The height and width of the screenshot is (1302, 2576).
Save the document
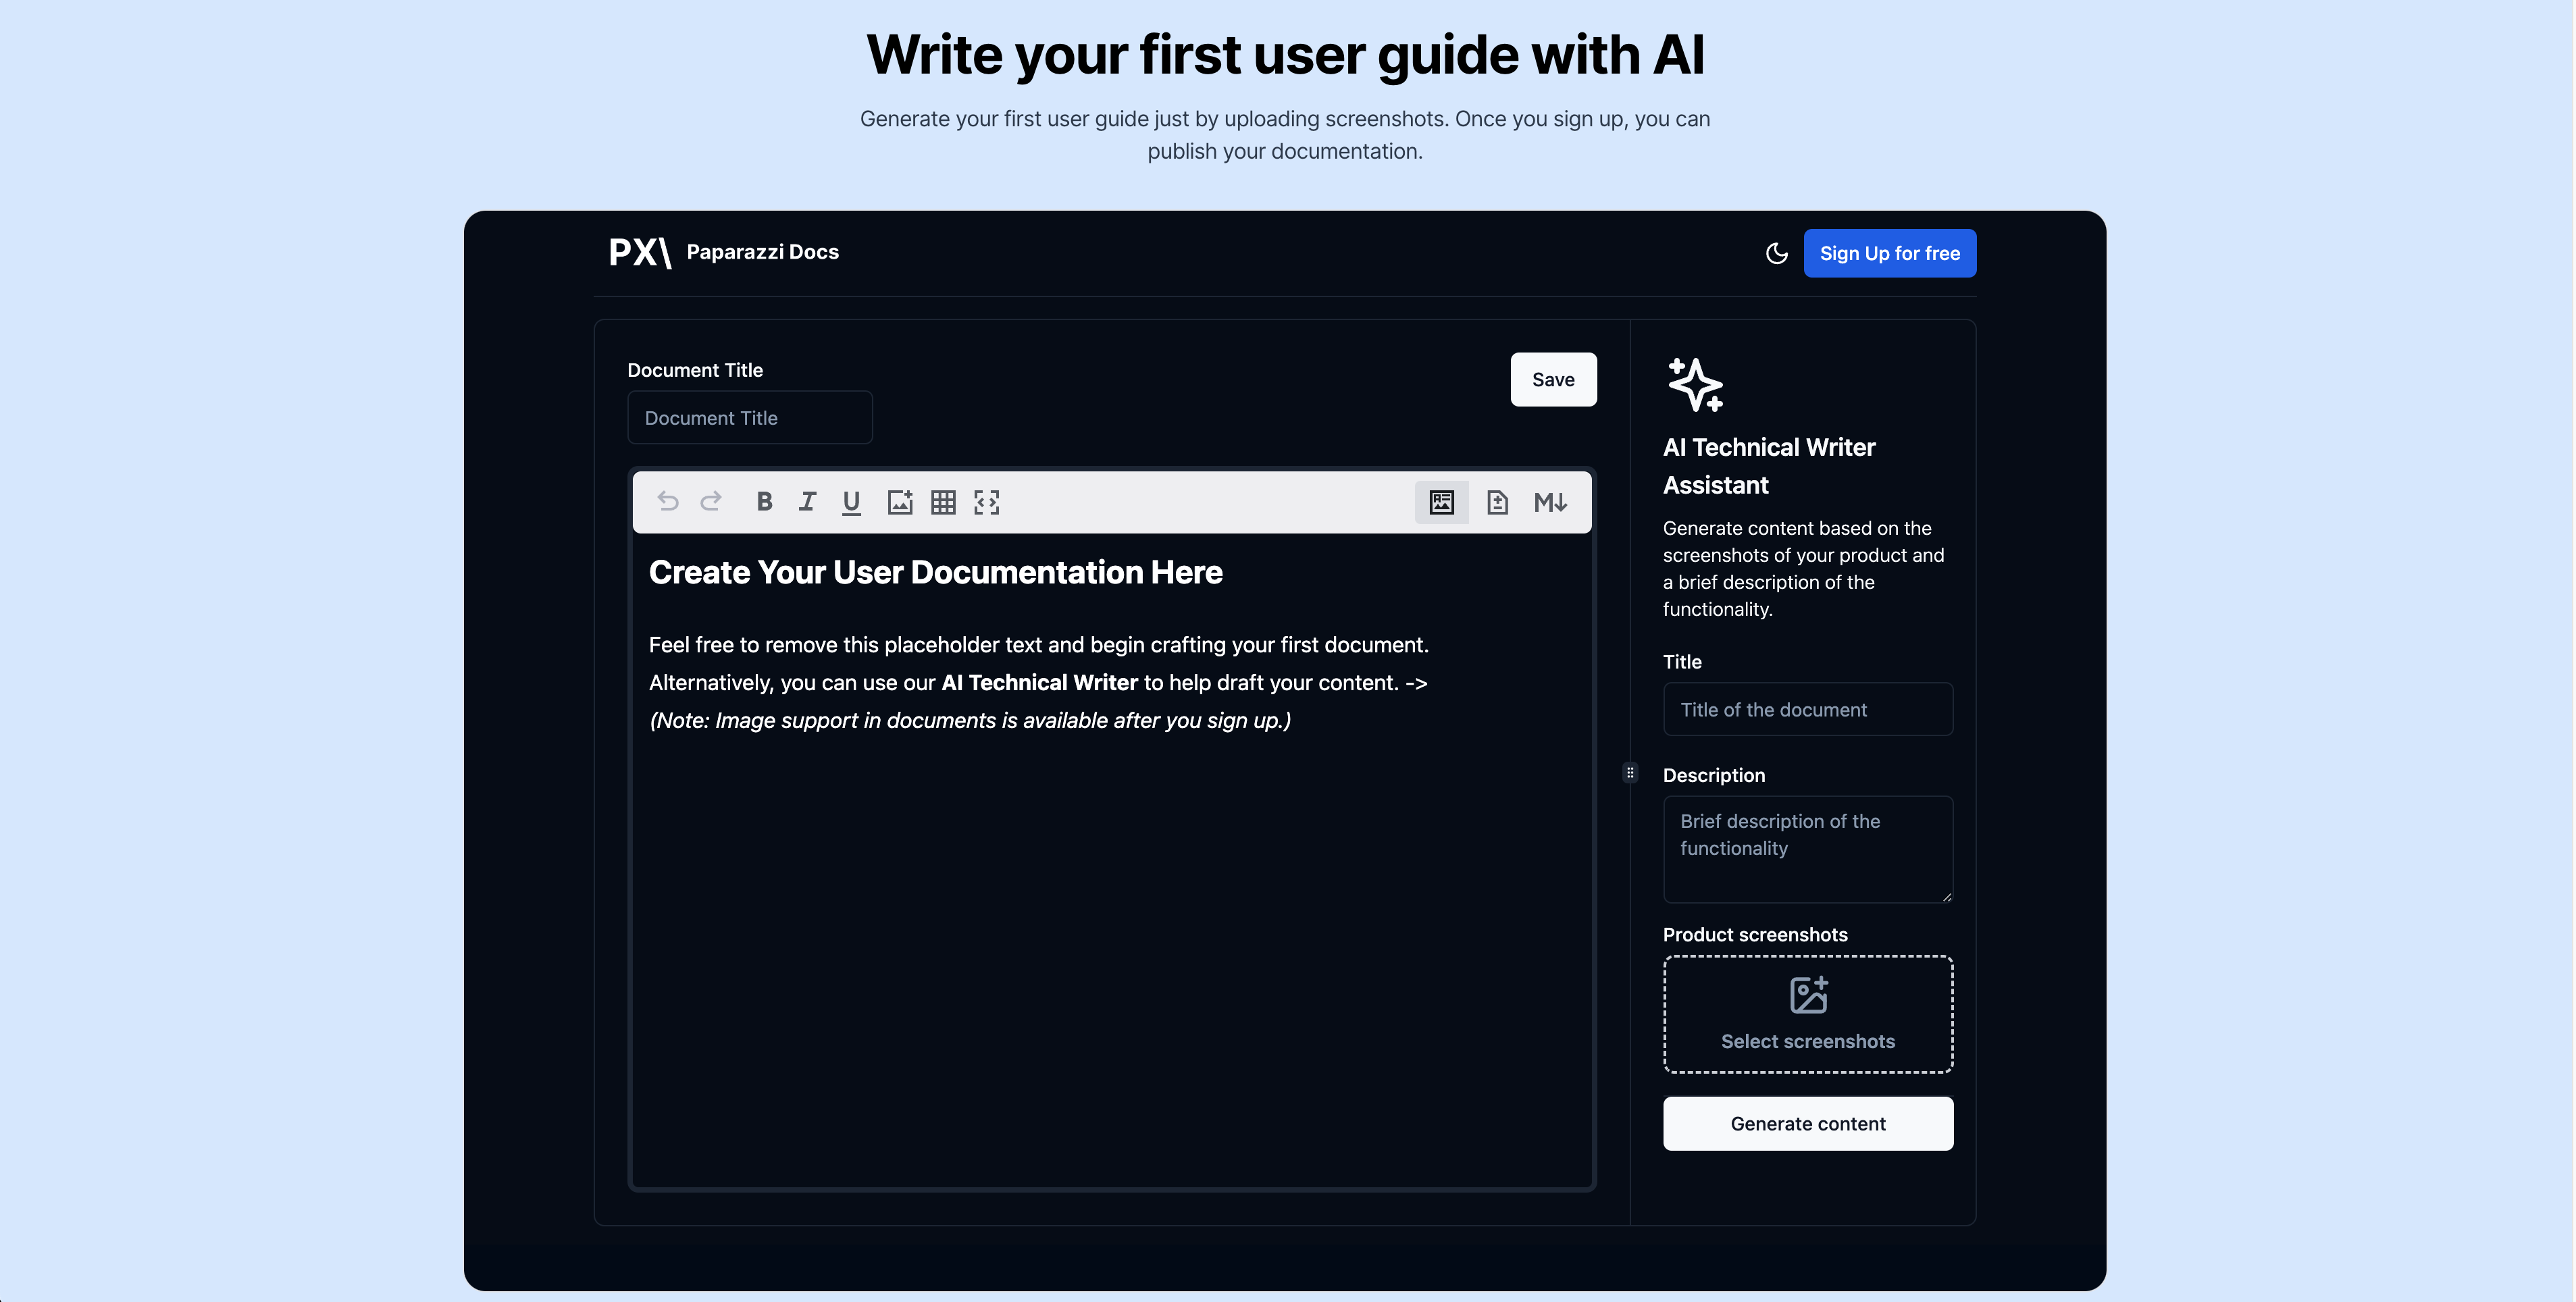tap(1552, 379)
